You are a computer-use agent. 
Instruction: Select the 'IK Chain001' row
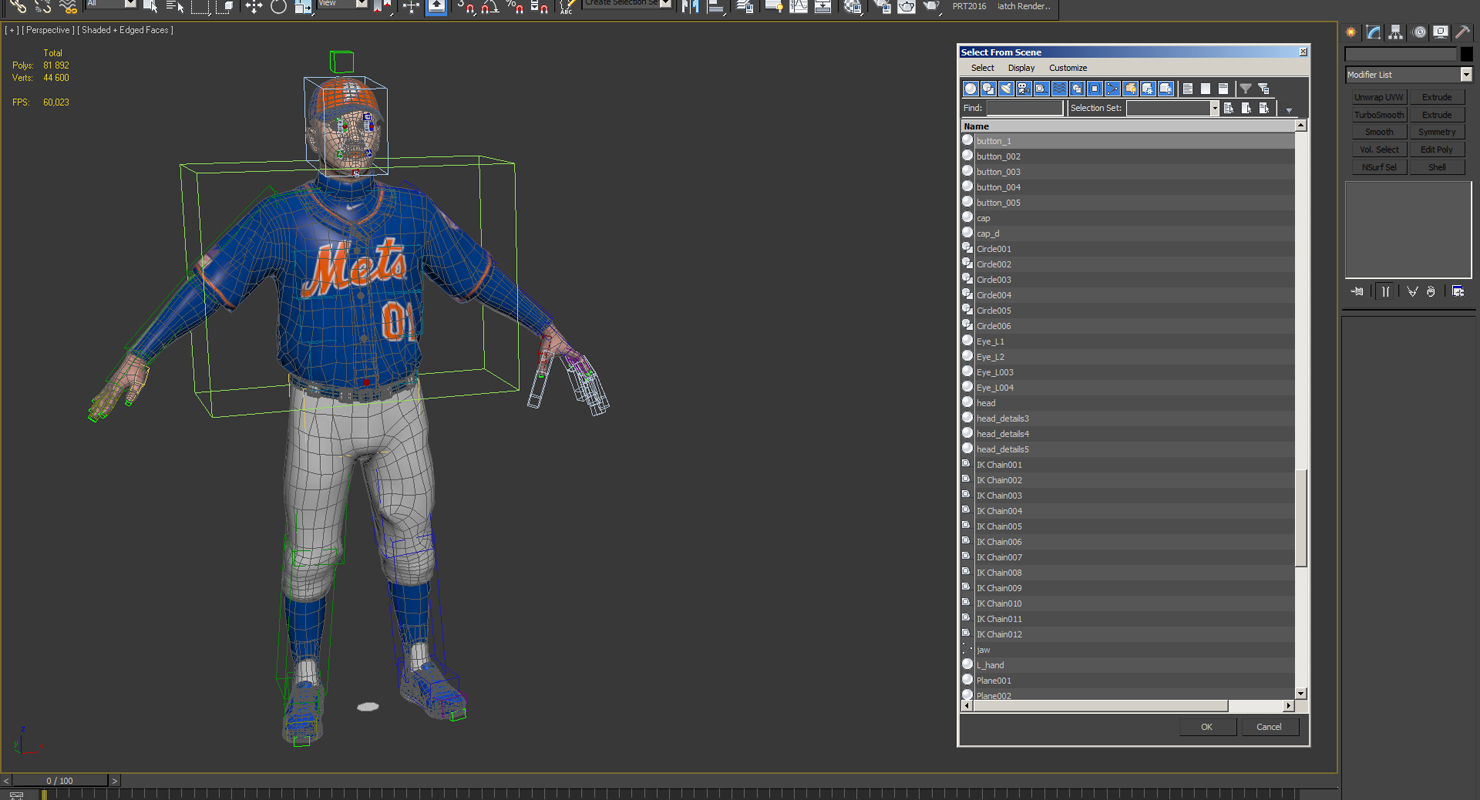point(1127,465)
